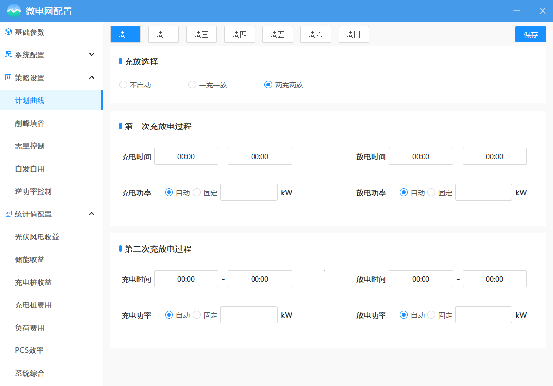
Task: Switch to the second day tab
Action: pyautogui.click(x=163, y=34)
